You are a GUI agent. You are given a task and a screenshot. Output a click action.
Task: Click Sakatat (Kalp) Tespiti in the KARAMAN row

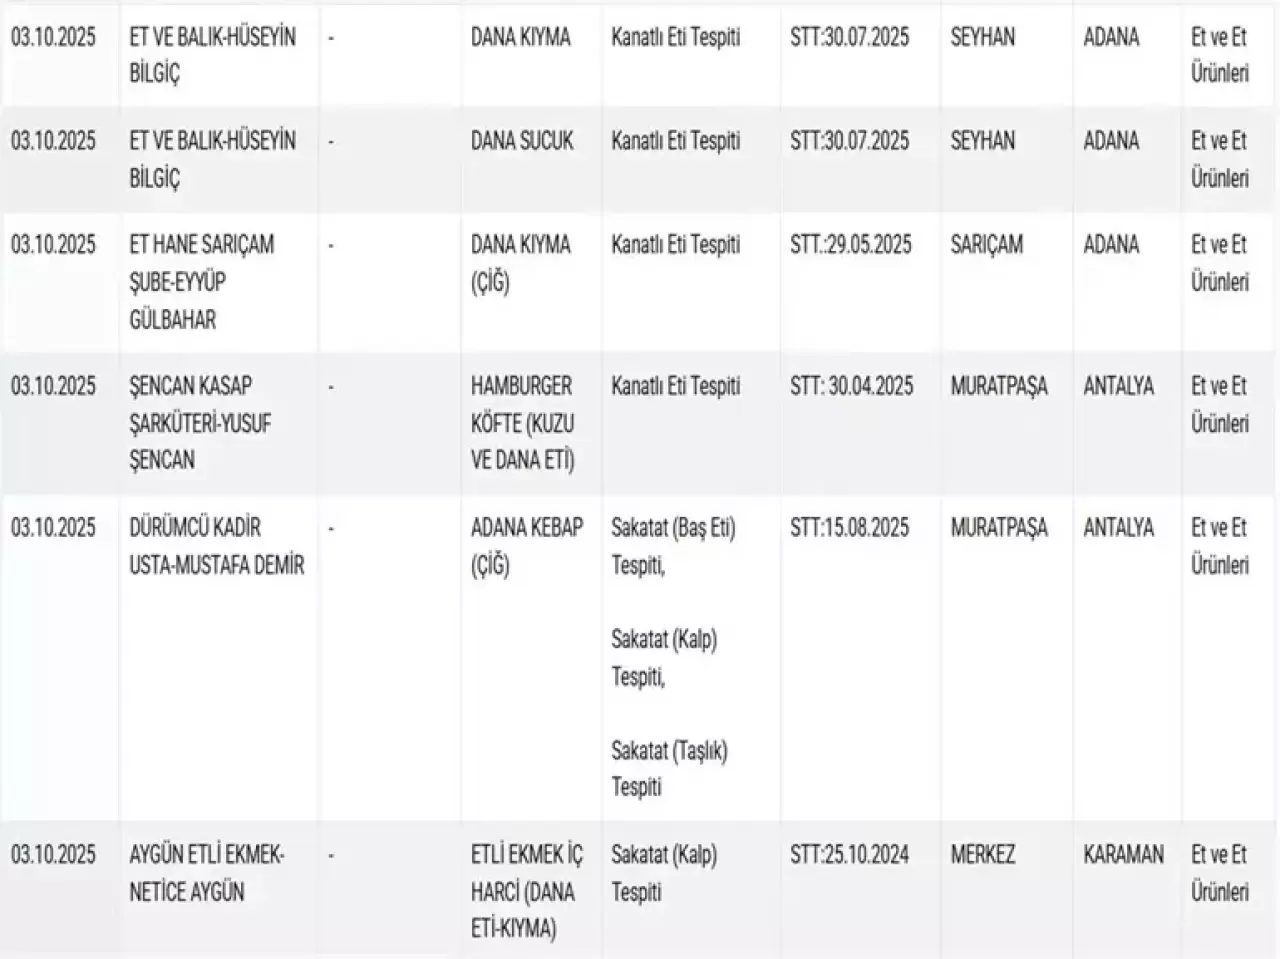pyautogui.click(x=664, y=873)
